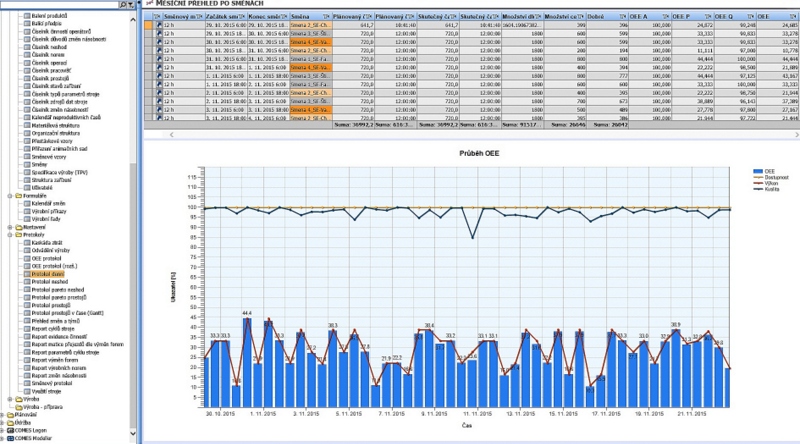Click the table horizontal scroll right arrow

[x=796, y=135]
